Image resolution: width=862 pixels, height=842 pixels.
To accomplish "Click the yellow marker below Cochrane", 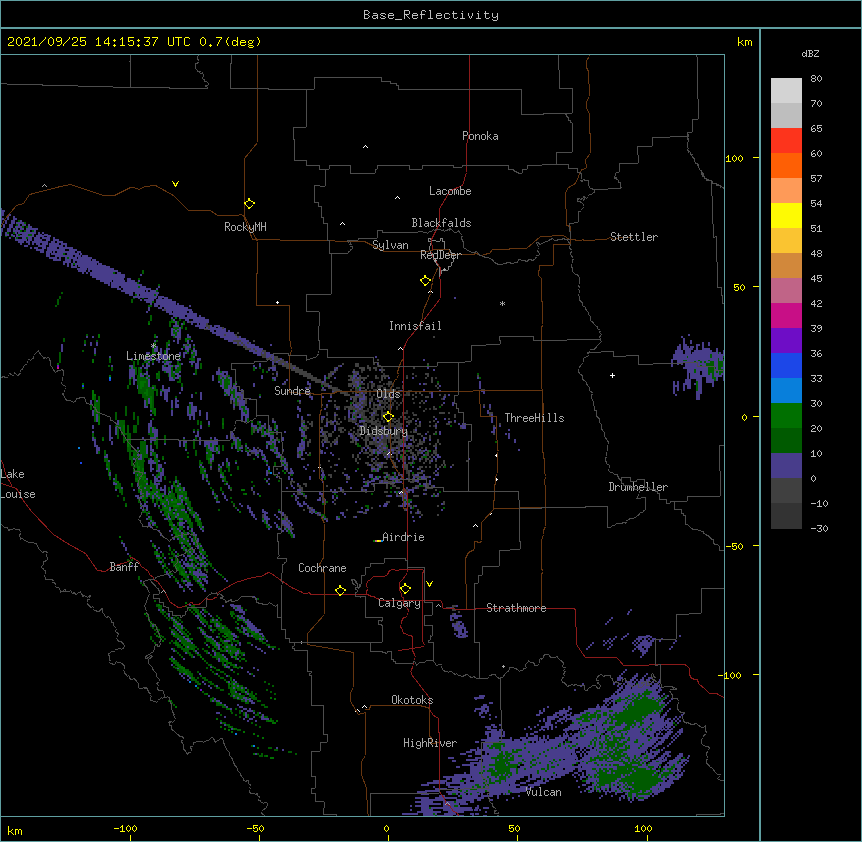I will click(x=340, y=590).
